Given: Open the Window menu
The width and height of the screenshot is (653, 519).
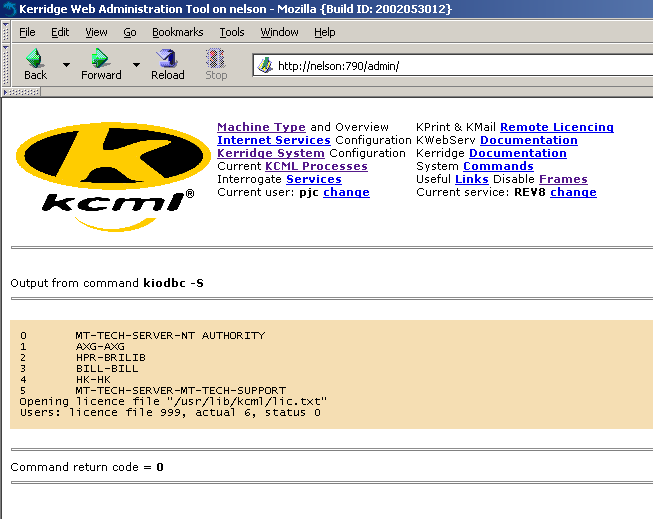Looking at the screenshot, I should (279, 32).
